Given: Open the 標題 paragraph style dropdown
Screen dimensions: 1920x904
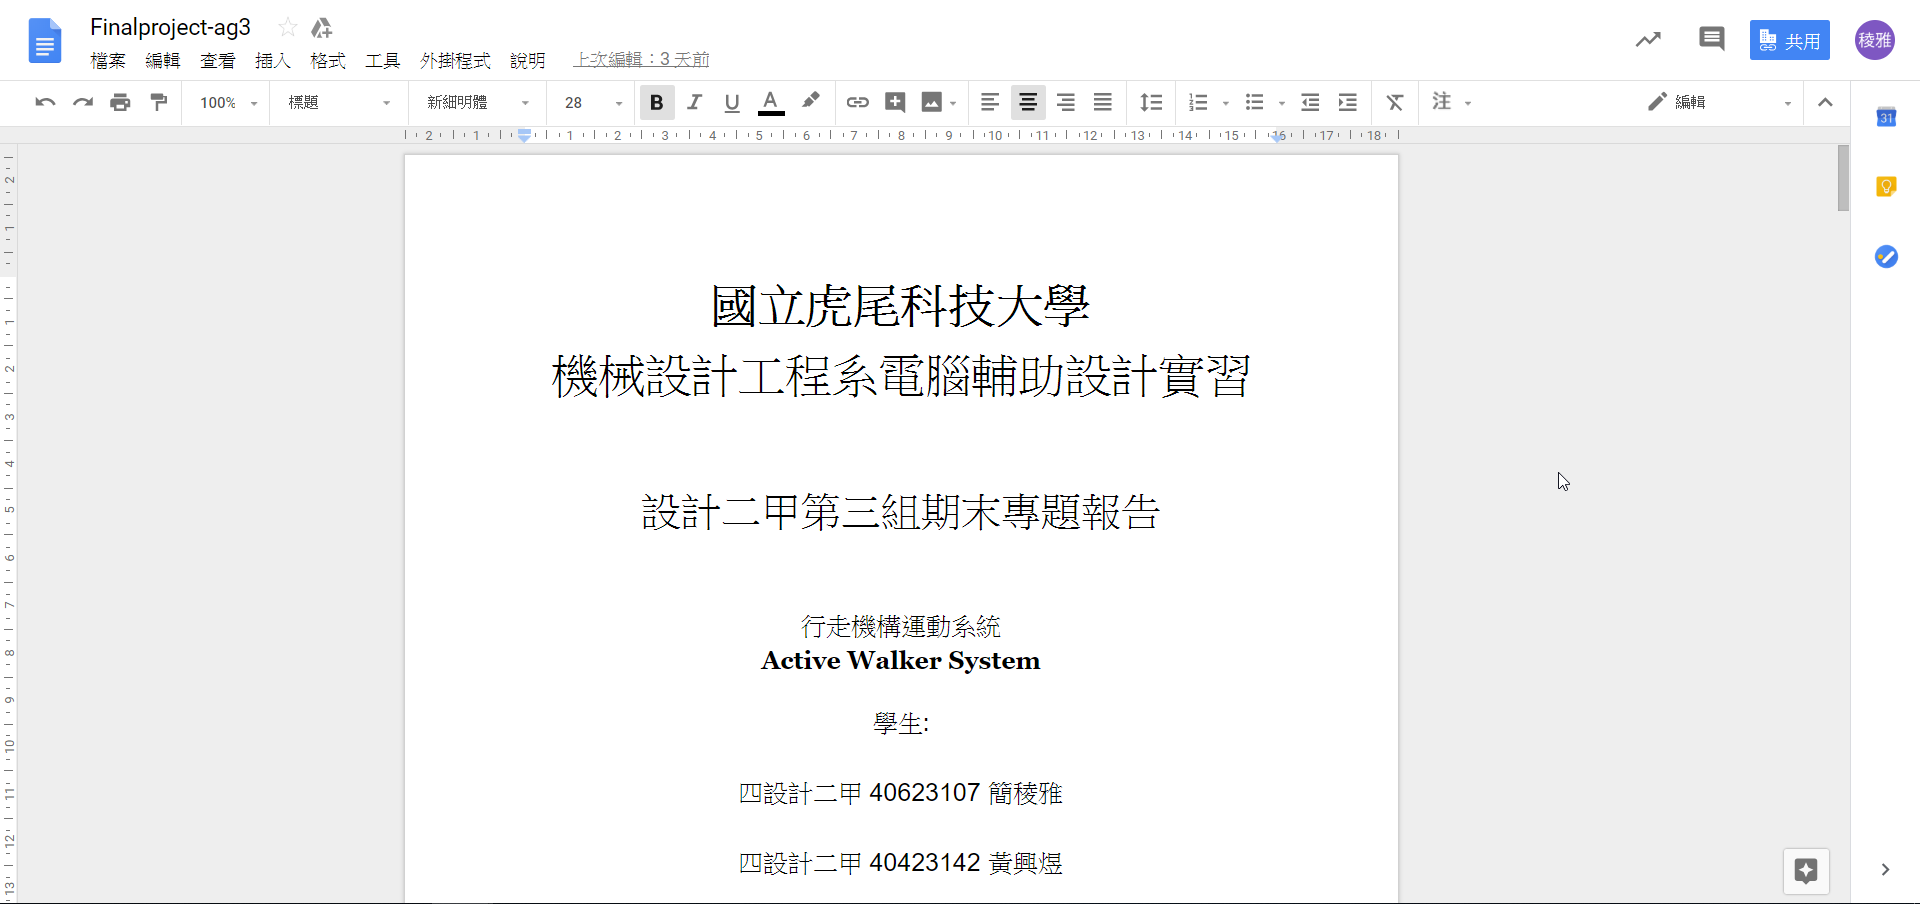Looking at the screenshot, I should (x=339, y=102).
